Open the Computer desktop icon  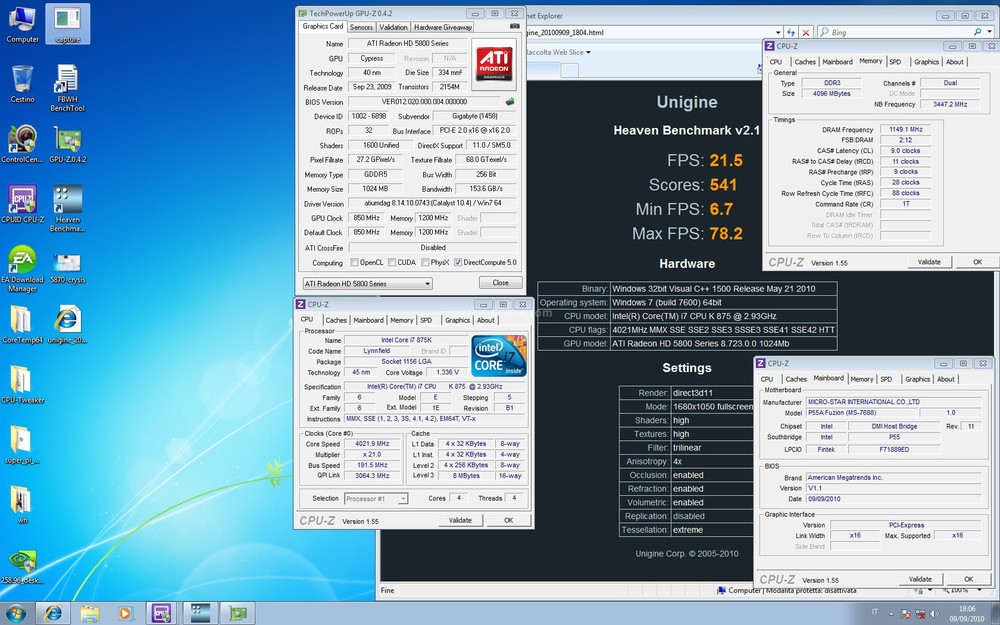coord(22,24)
